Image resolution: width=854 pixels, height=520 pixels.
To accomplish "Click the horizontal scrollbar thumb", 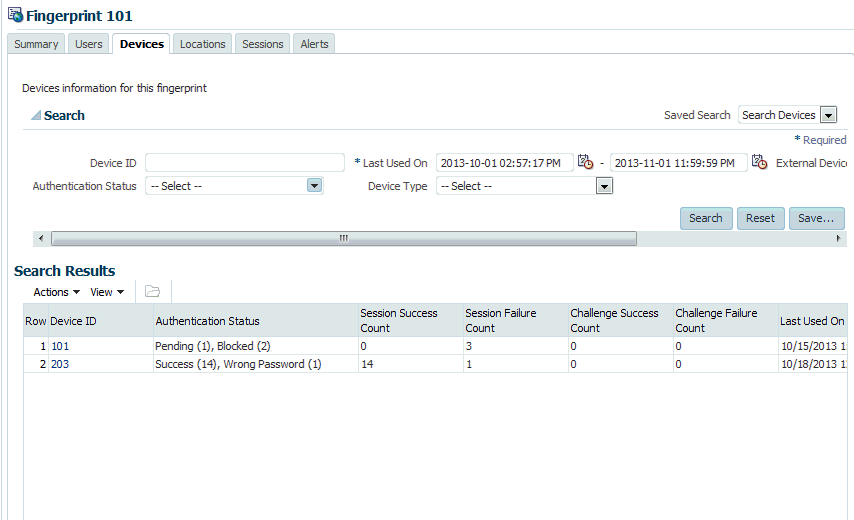I will 344,238.
